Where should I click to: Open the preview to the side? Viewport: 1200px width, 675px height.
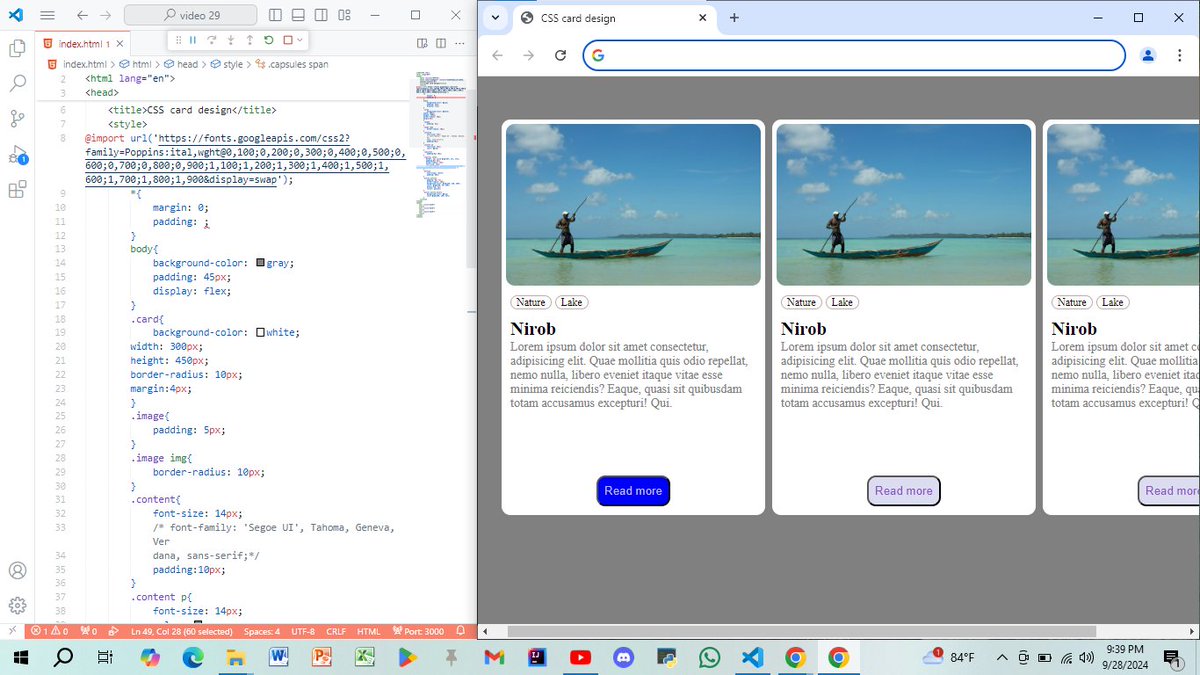422,43
